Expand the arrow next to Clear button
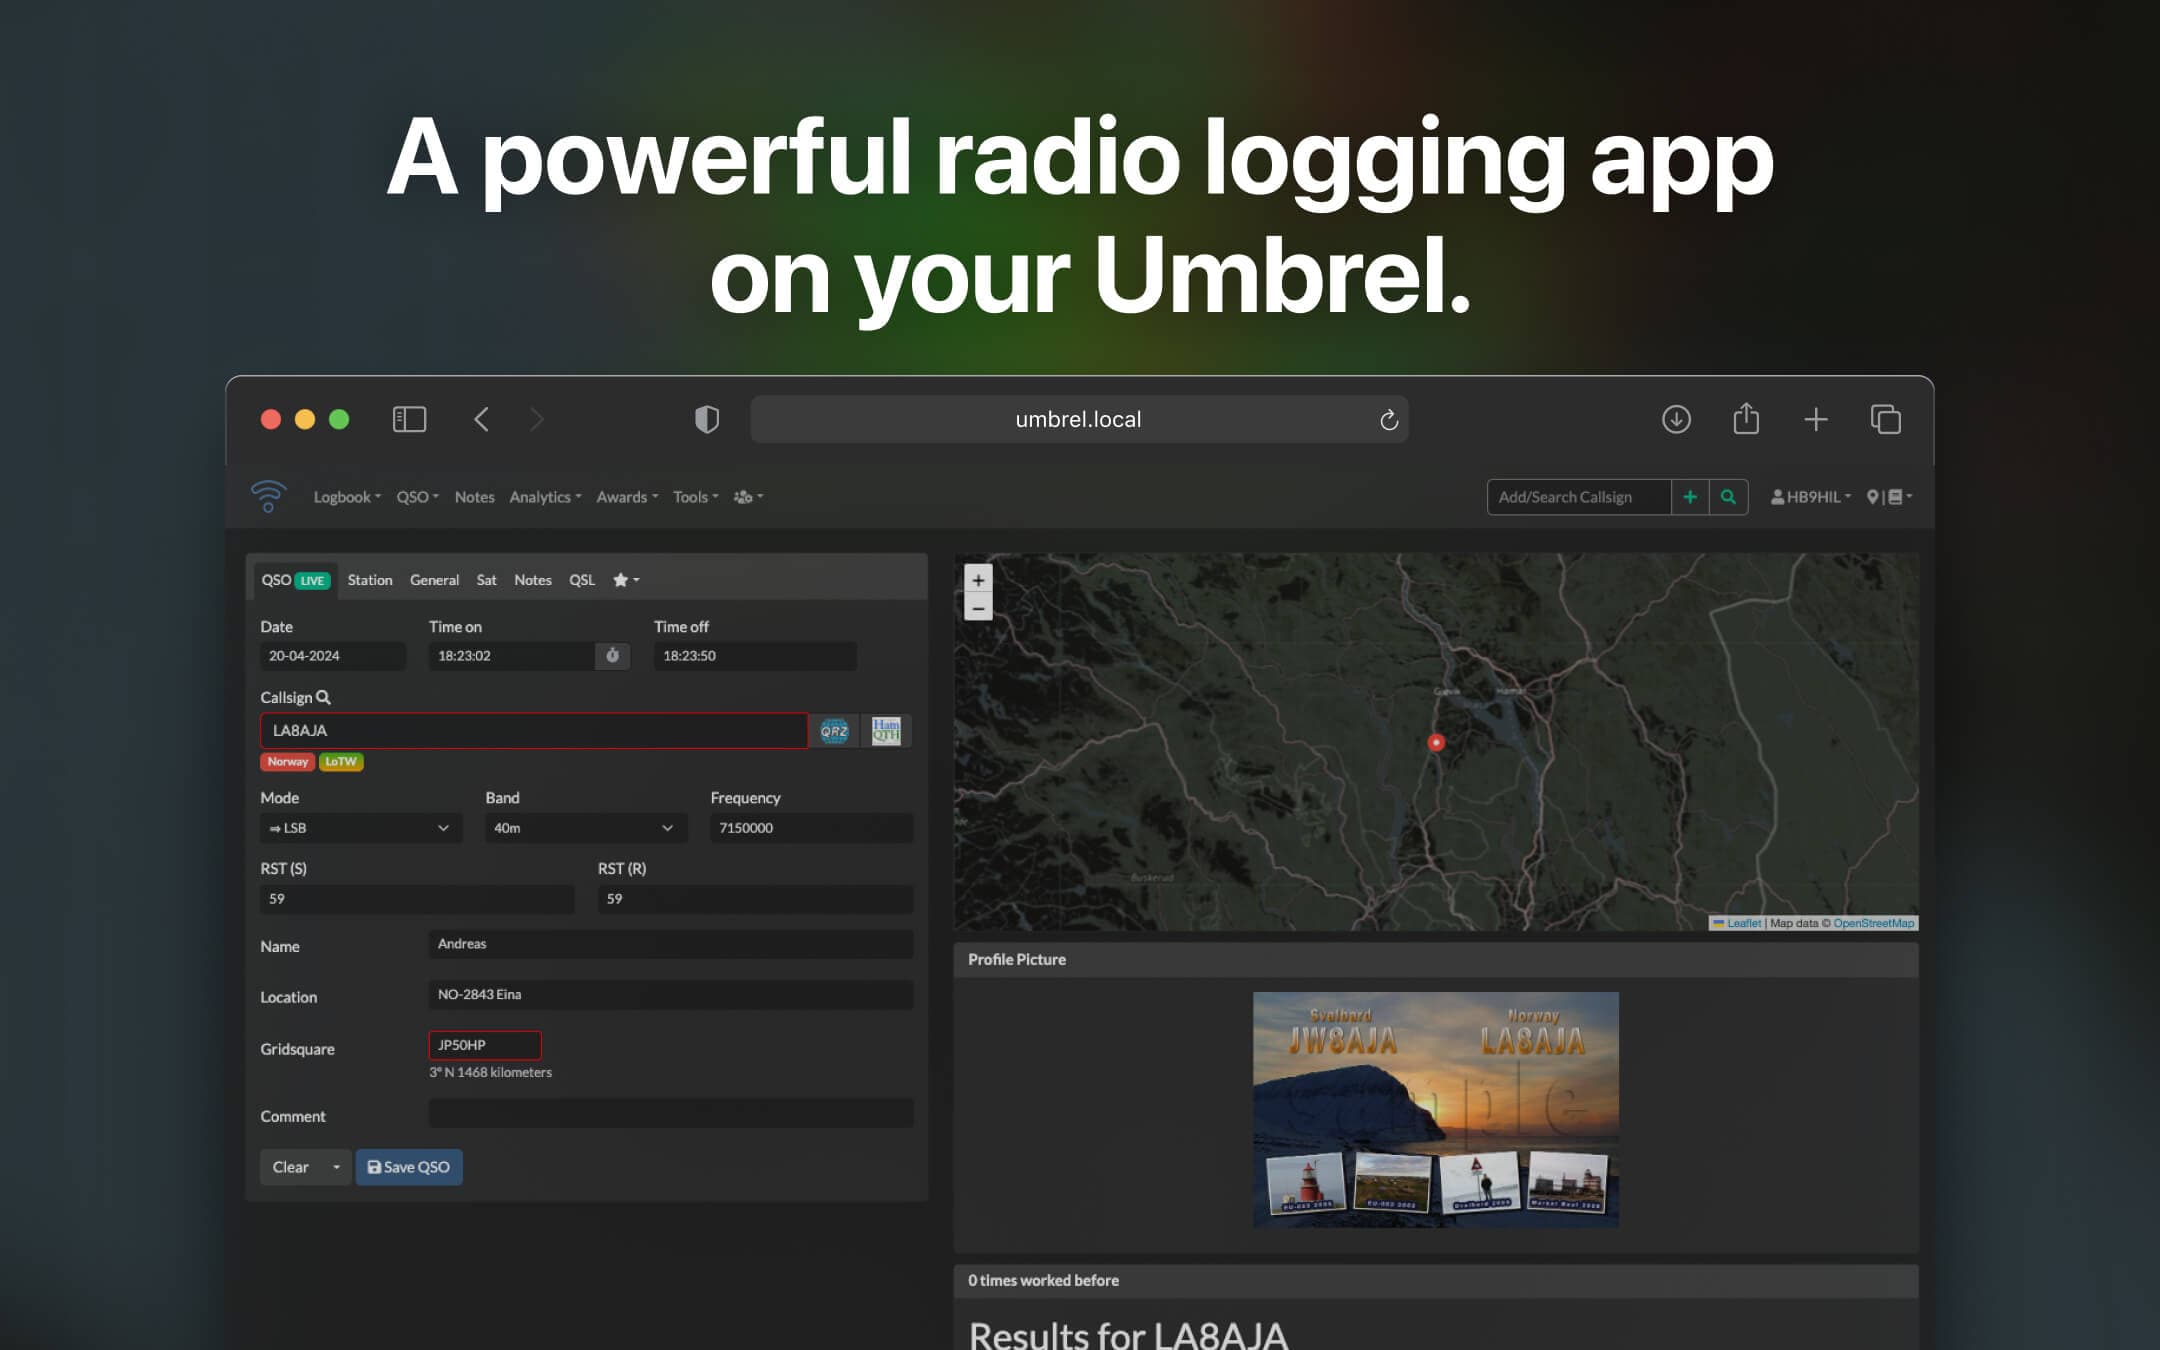The height and width of the screenshot is (1350, 2160). pos(336,1167)
